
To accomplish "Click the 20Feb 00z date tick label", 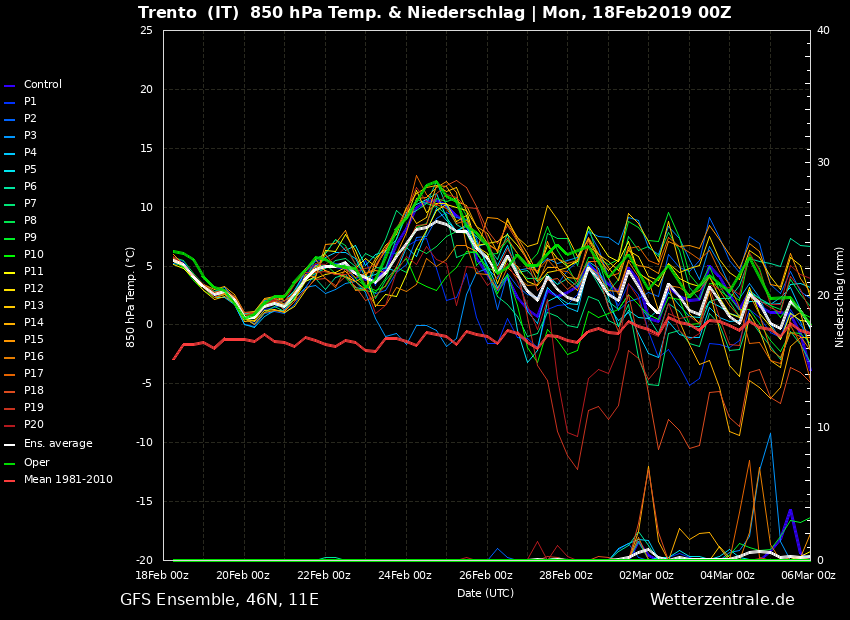I will [x=243, y=575].
